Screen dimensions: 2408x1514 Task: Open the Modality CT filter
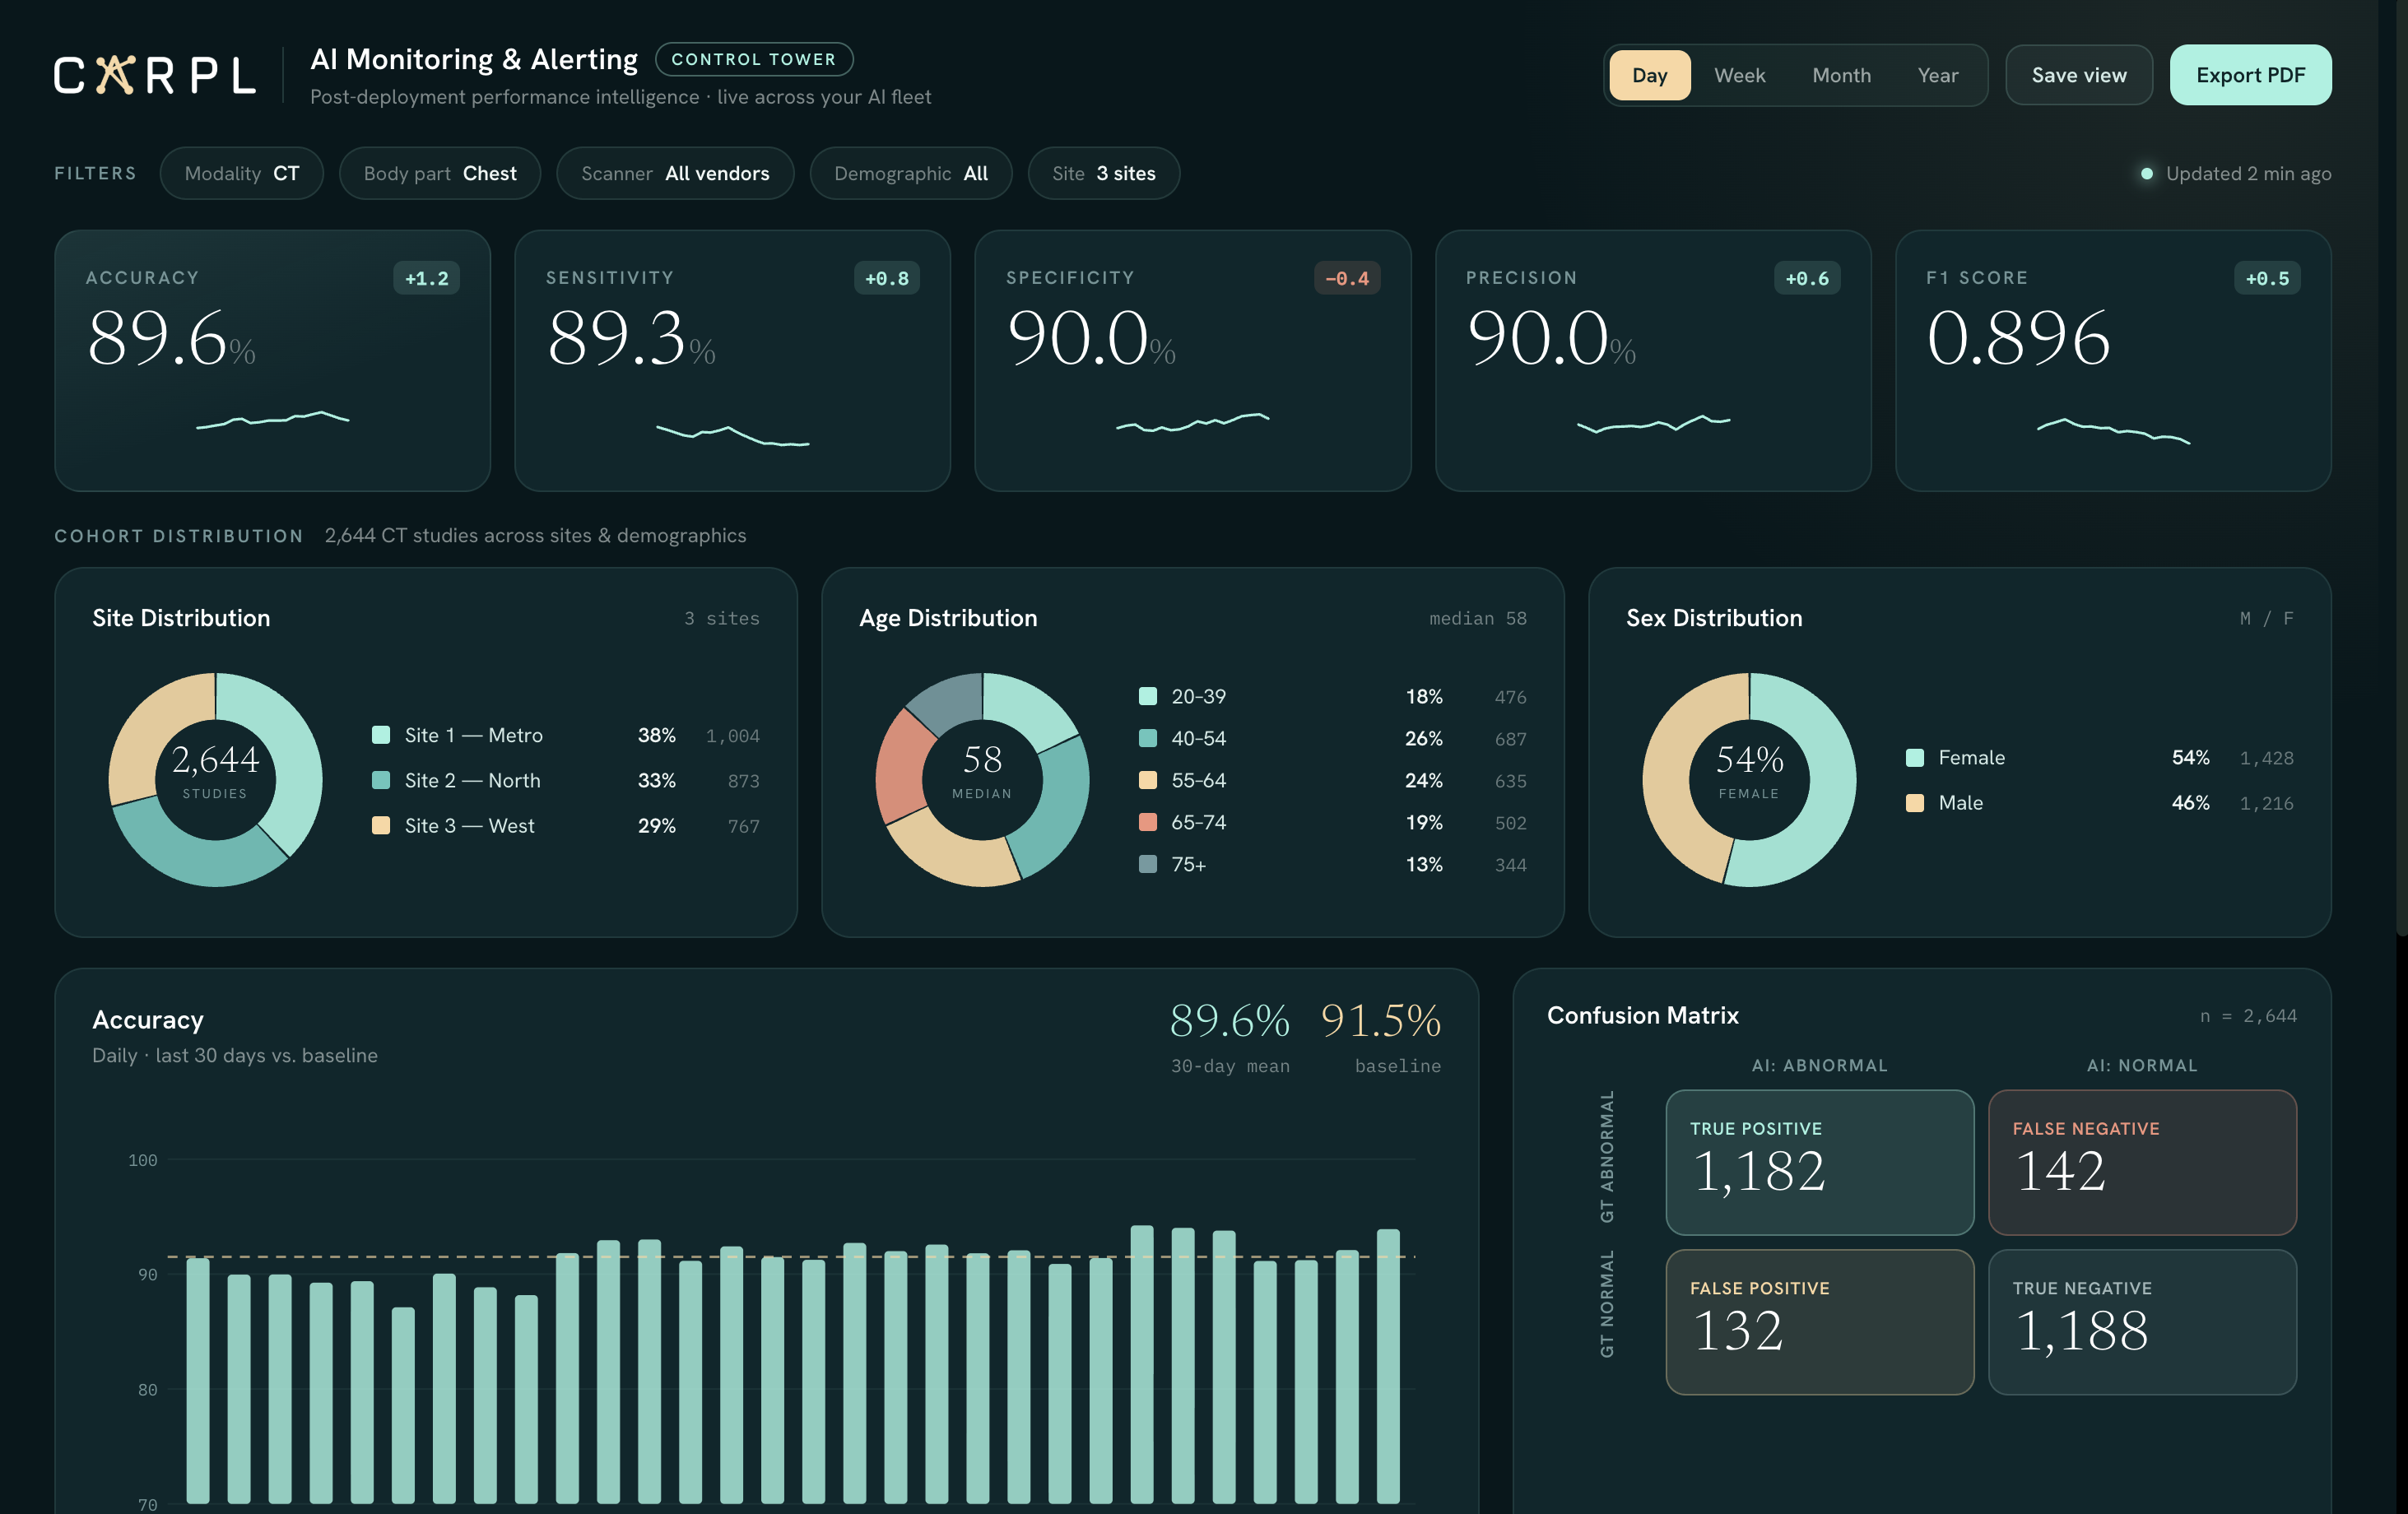[x=241, y=173]
